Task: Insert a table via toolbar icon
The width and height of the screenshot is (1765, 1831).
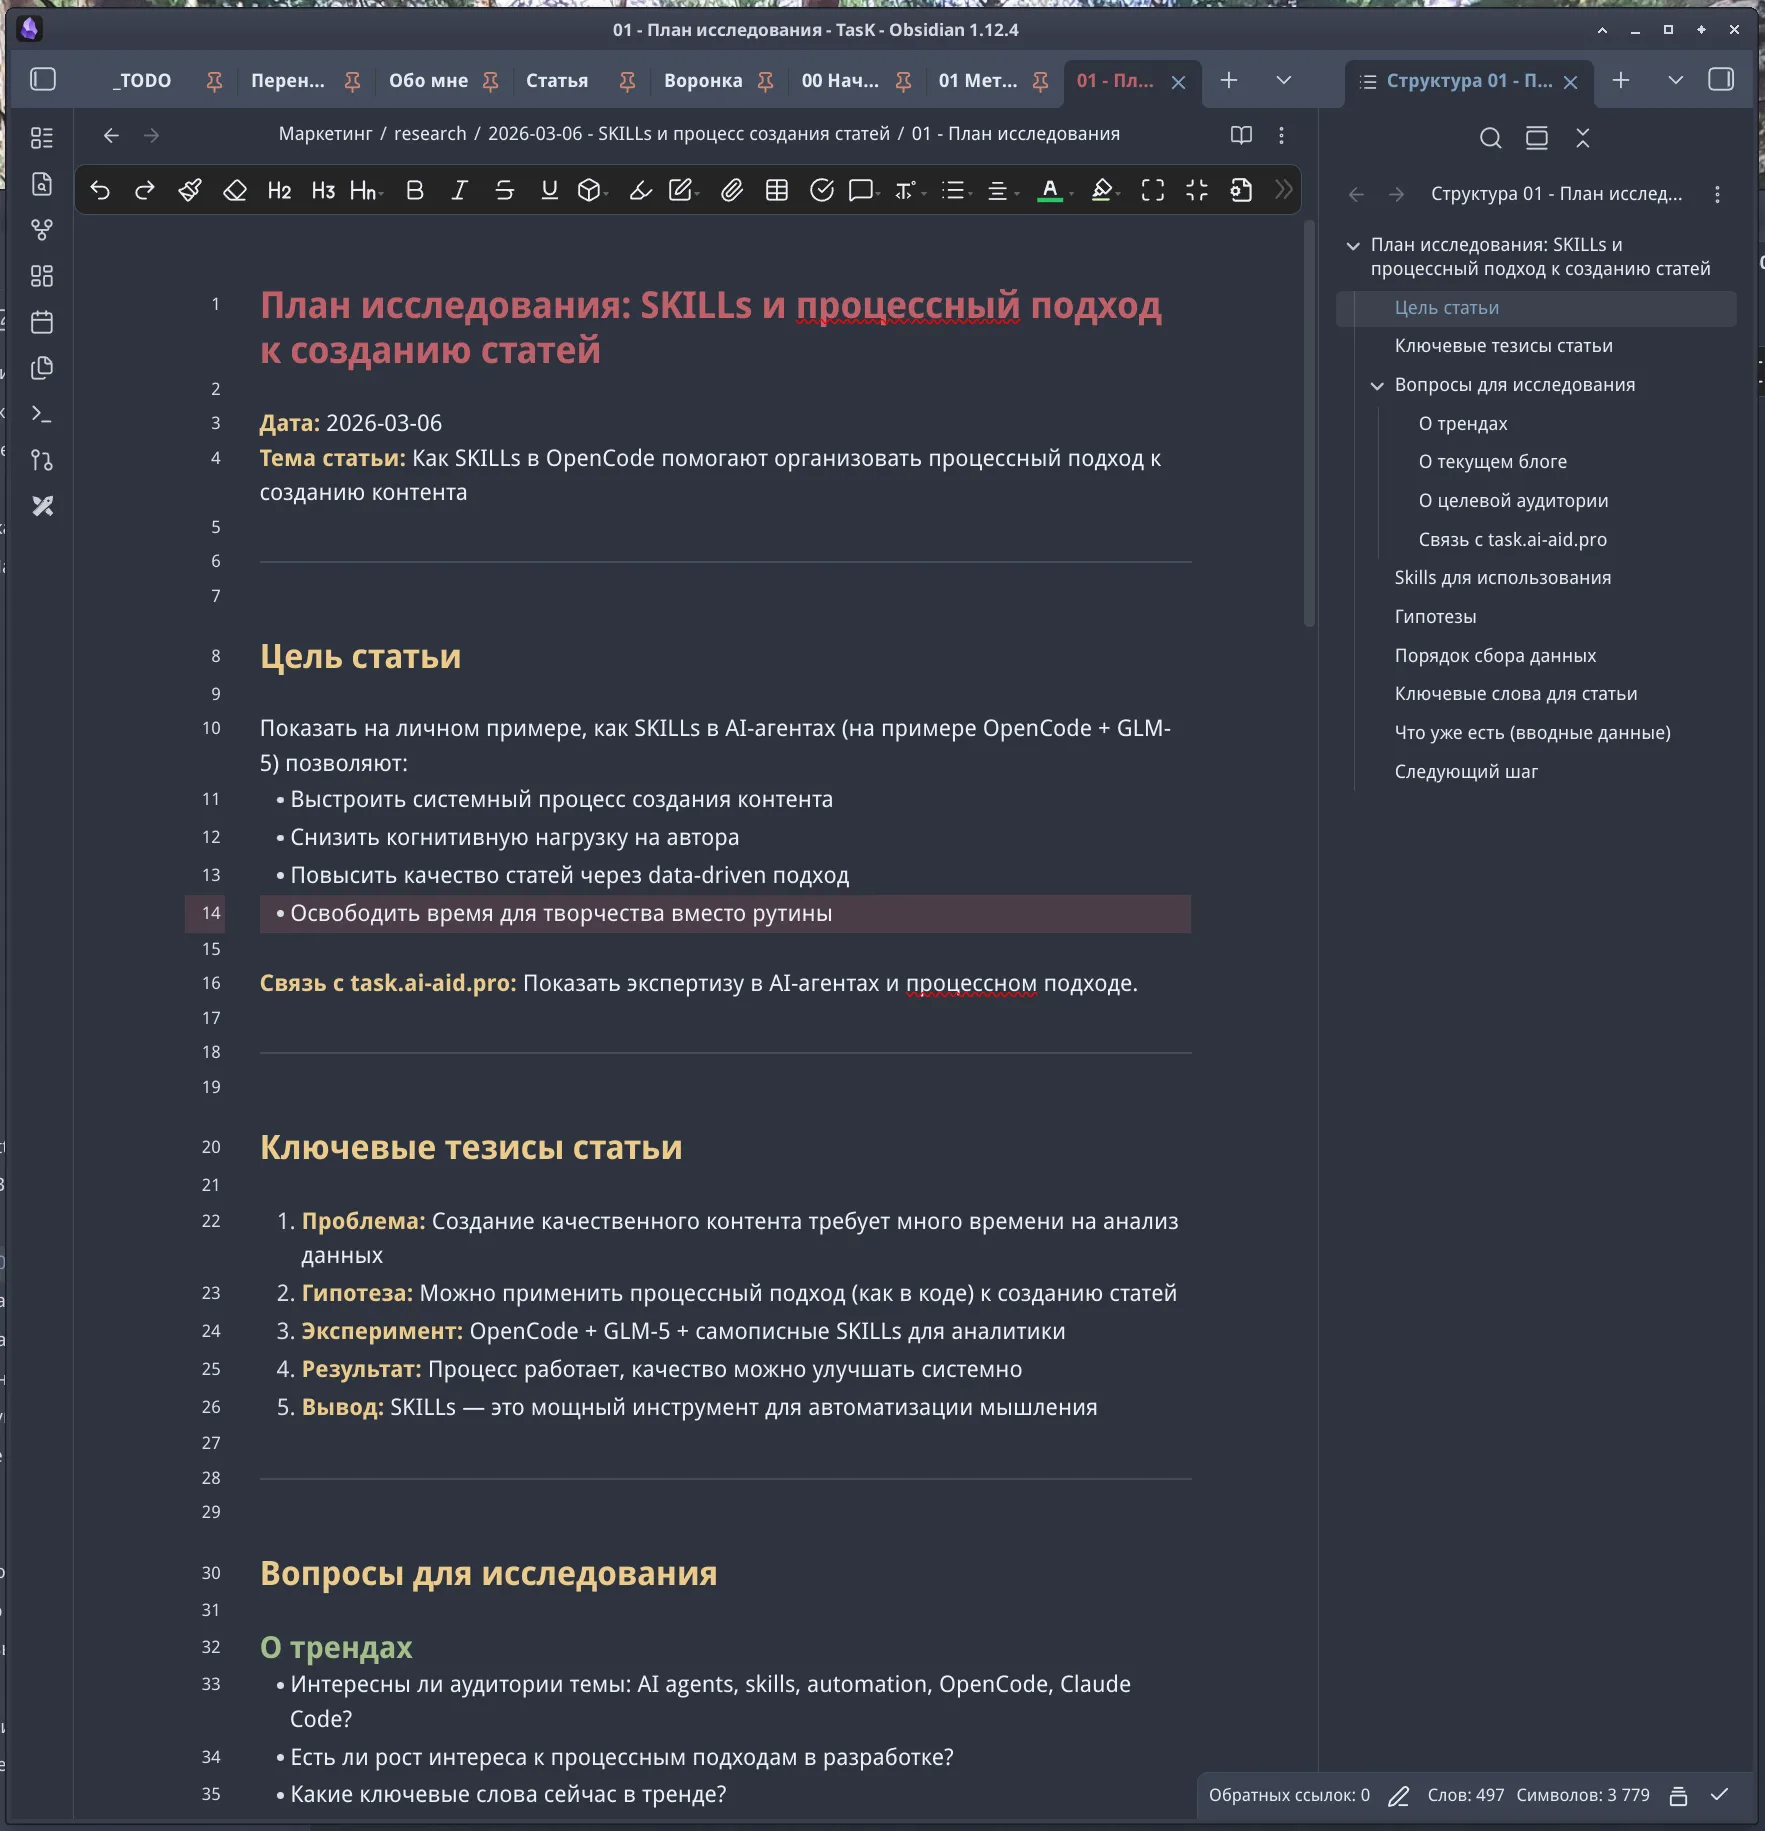Action: coord(777,190)
